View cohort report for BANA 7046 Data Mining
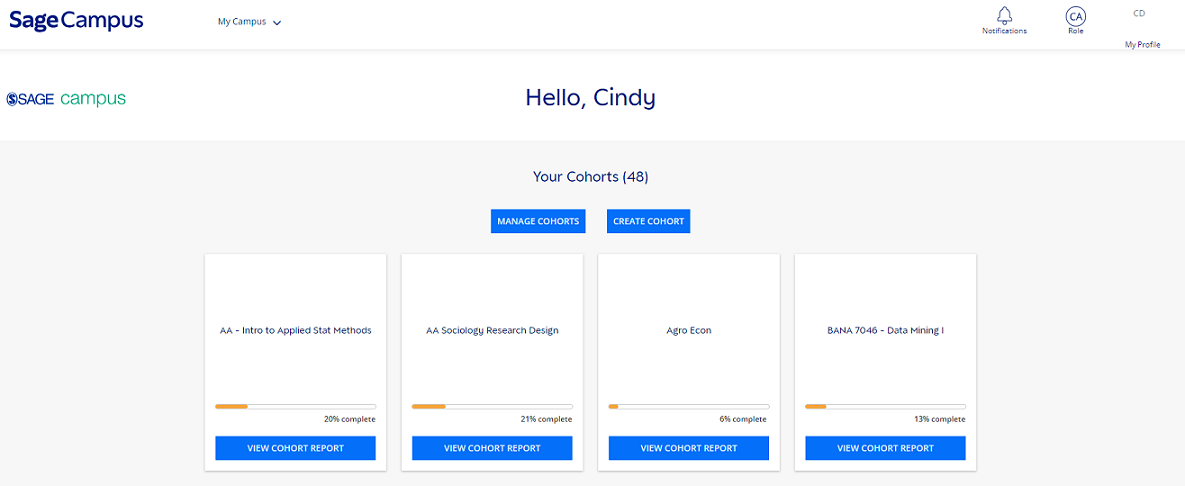This screenshot has height=486, width=1185. click(885, 448)
